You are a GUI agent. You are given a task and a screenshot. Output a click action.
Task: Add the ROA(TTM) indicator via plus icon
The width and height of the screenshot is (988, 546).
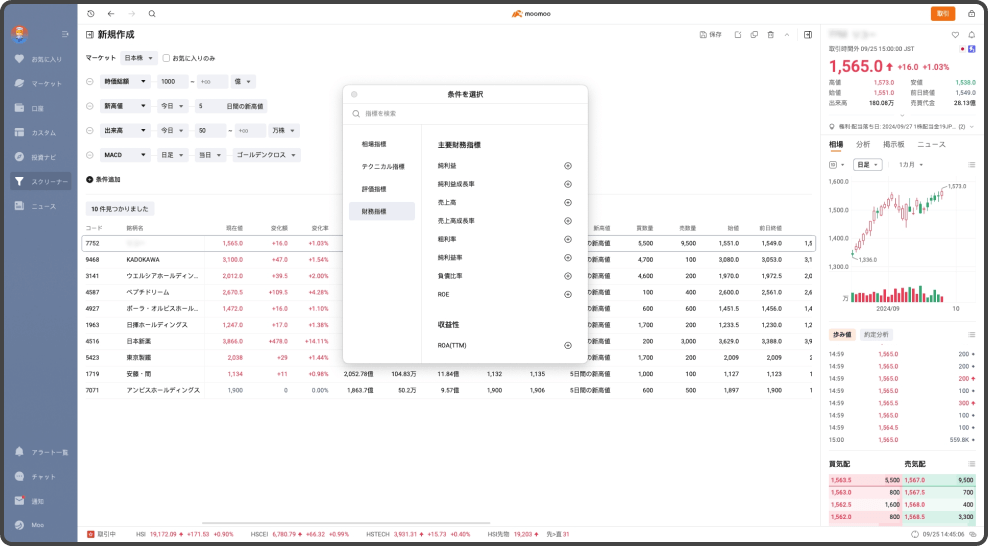tap(568, 345)
